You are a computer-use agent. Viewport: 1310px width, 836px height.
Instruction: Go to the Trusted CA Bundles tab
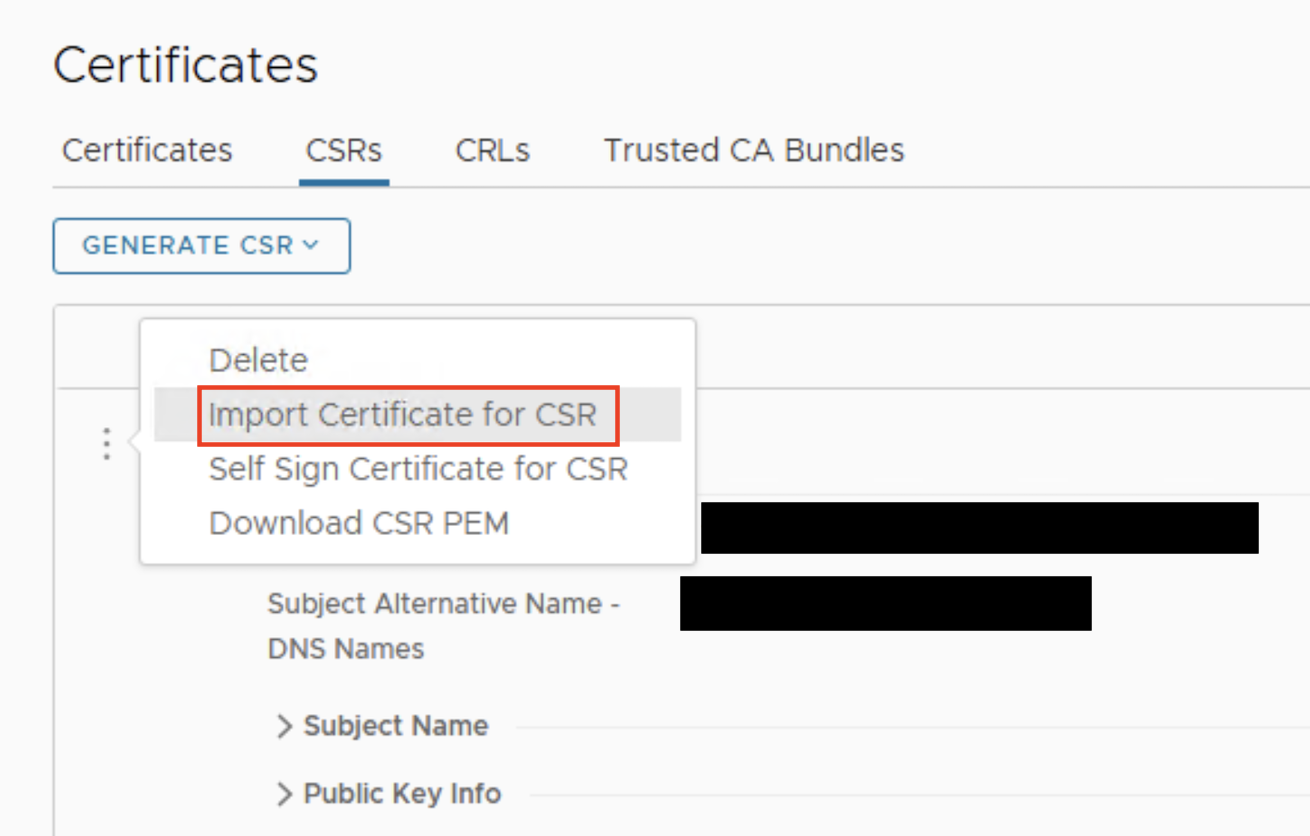(x=754, y=150)
